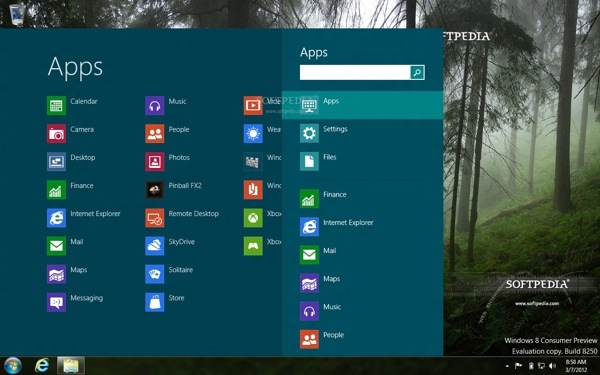The image size is (600, 375).
Task: Open the Remote Desktop app icon
Action: point(155,218)
